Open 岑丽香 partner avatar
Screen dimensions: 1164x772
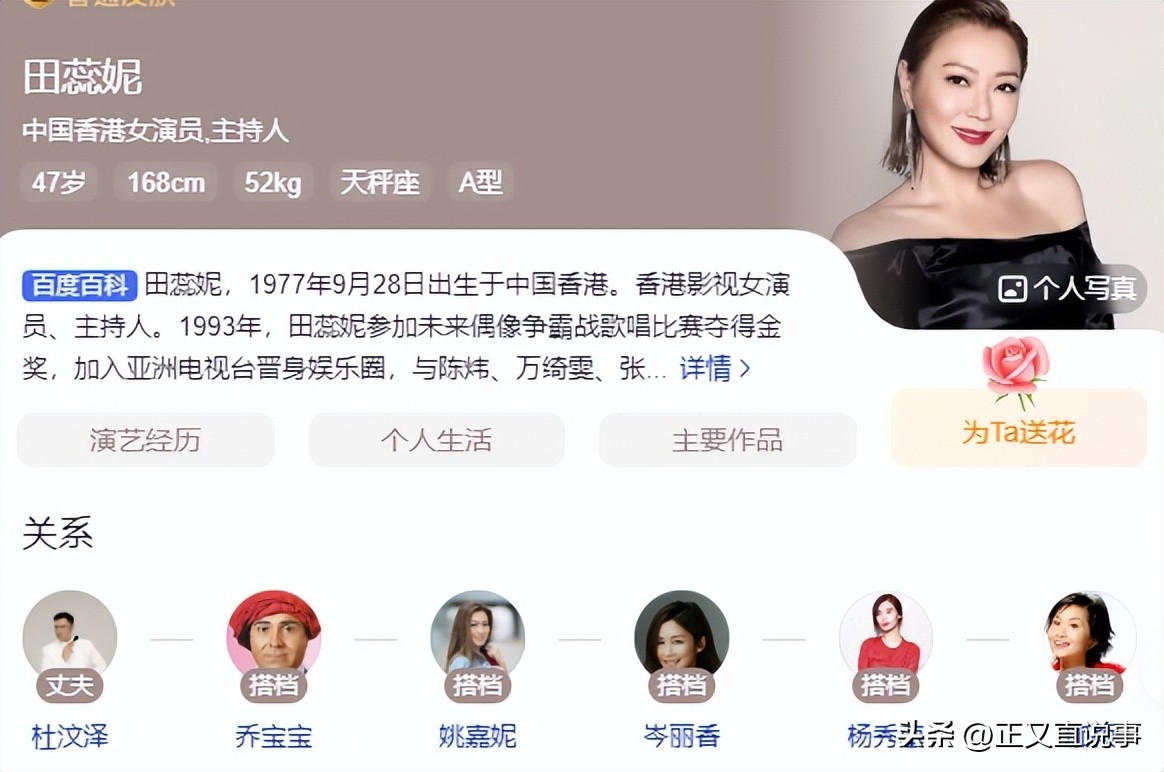coord(681,637)
